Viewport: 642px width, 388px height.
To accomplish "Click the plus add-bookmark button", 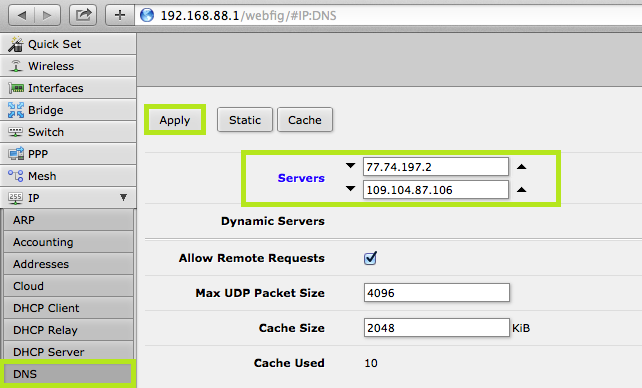I will tap(120, 15).
